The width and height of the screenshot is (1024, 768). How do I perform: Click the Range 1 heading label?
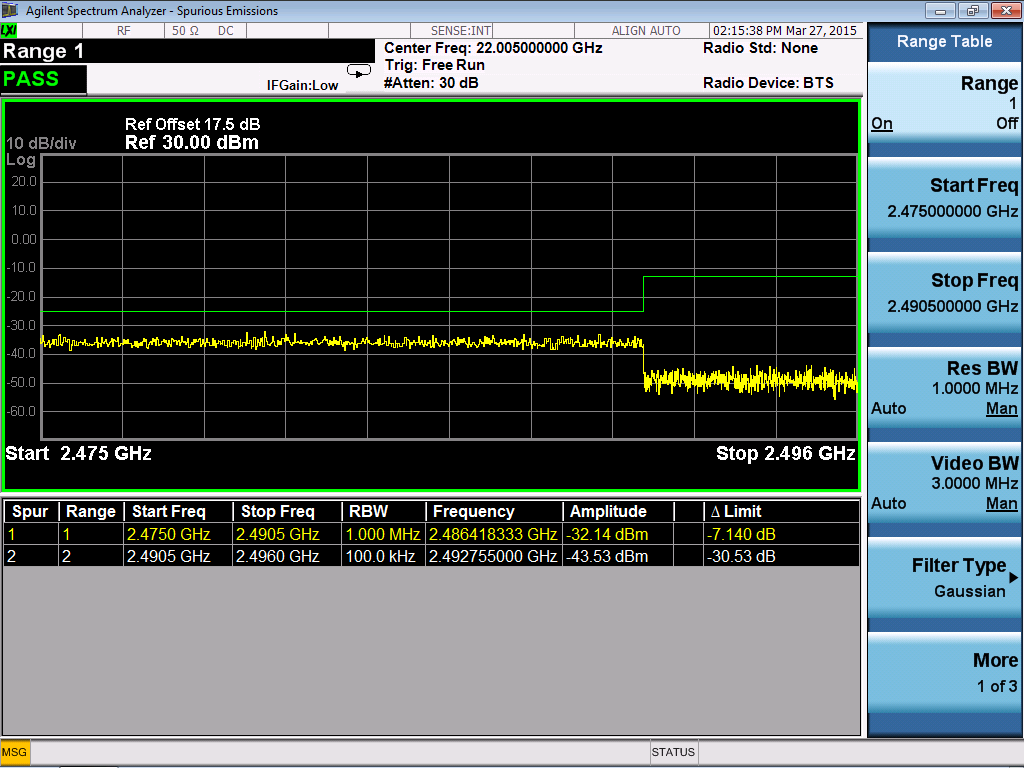[x=44, y=51]
